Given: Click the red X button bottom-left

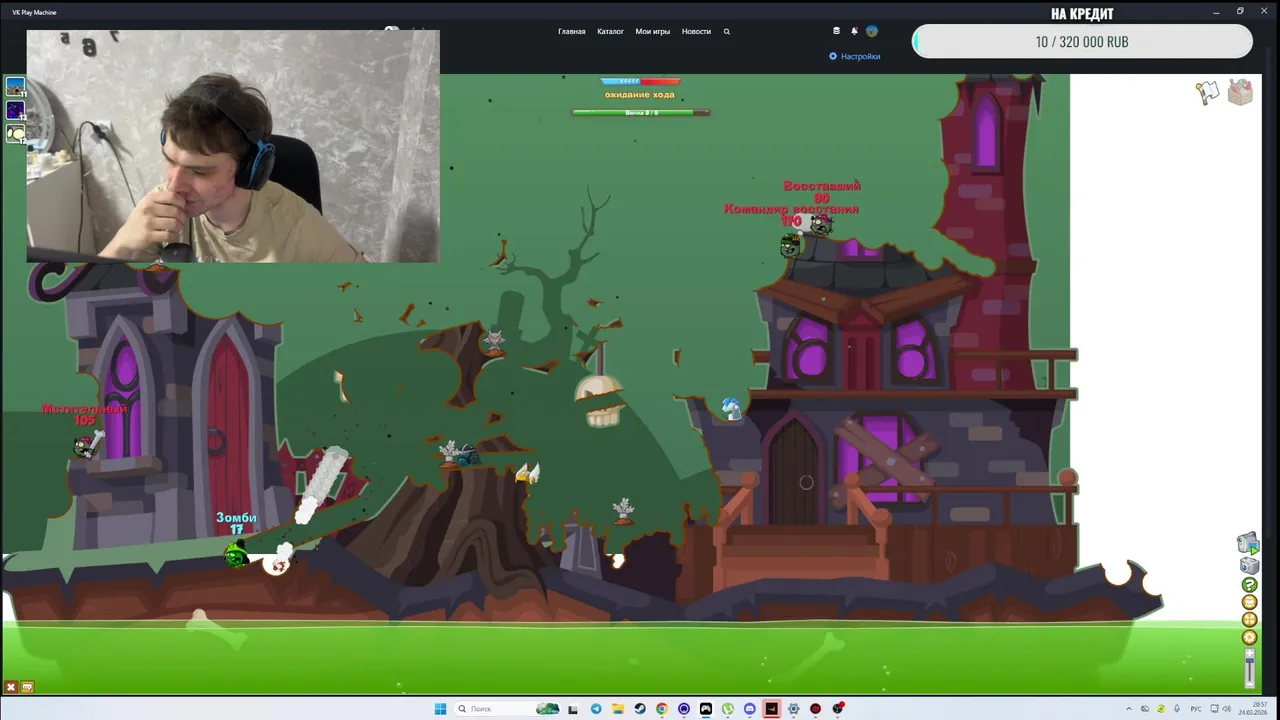Looking at the screenshot, I should pos(11,687).
